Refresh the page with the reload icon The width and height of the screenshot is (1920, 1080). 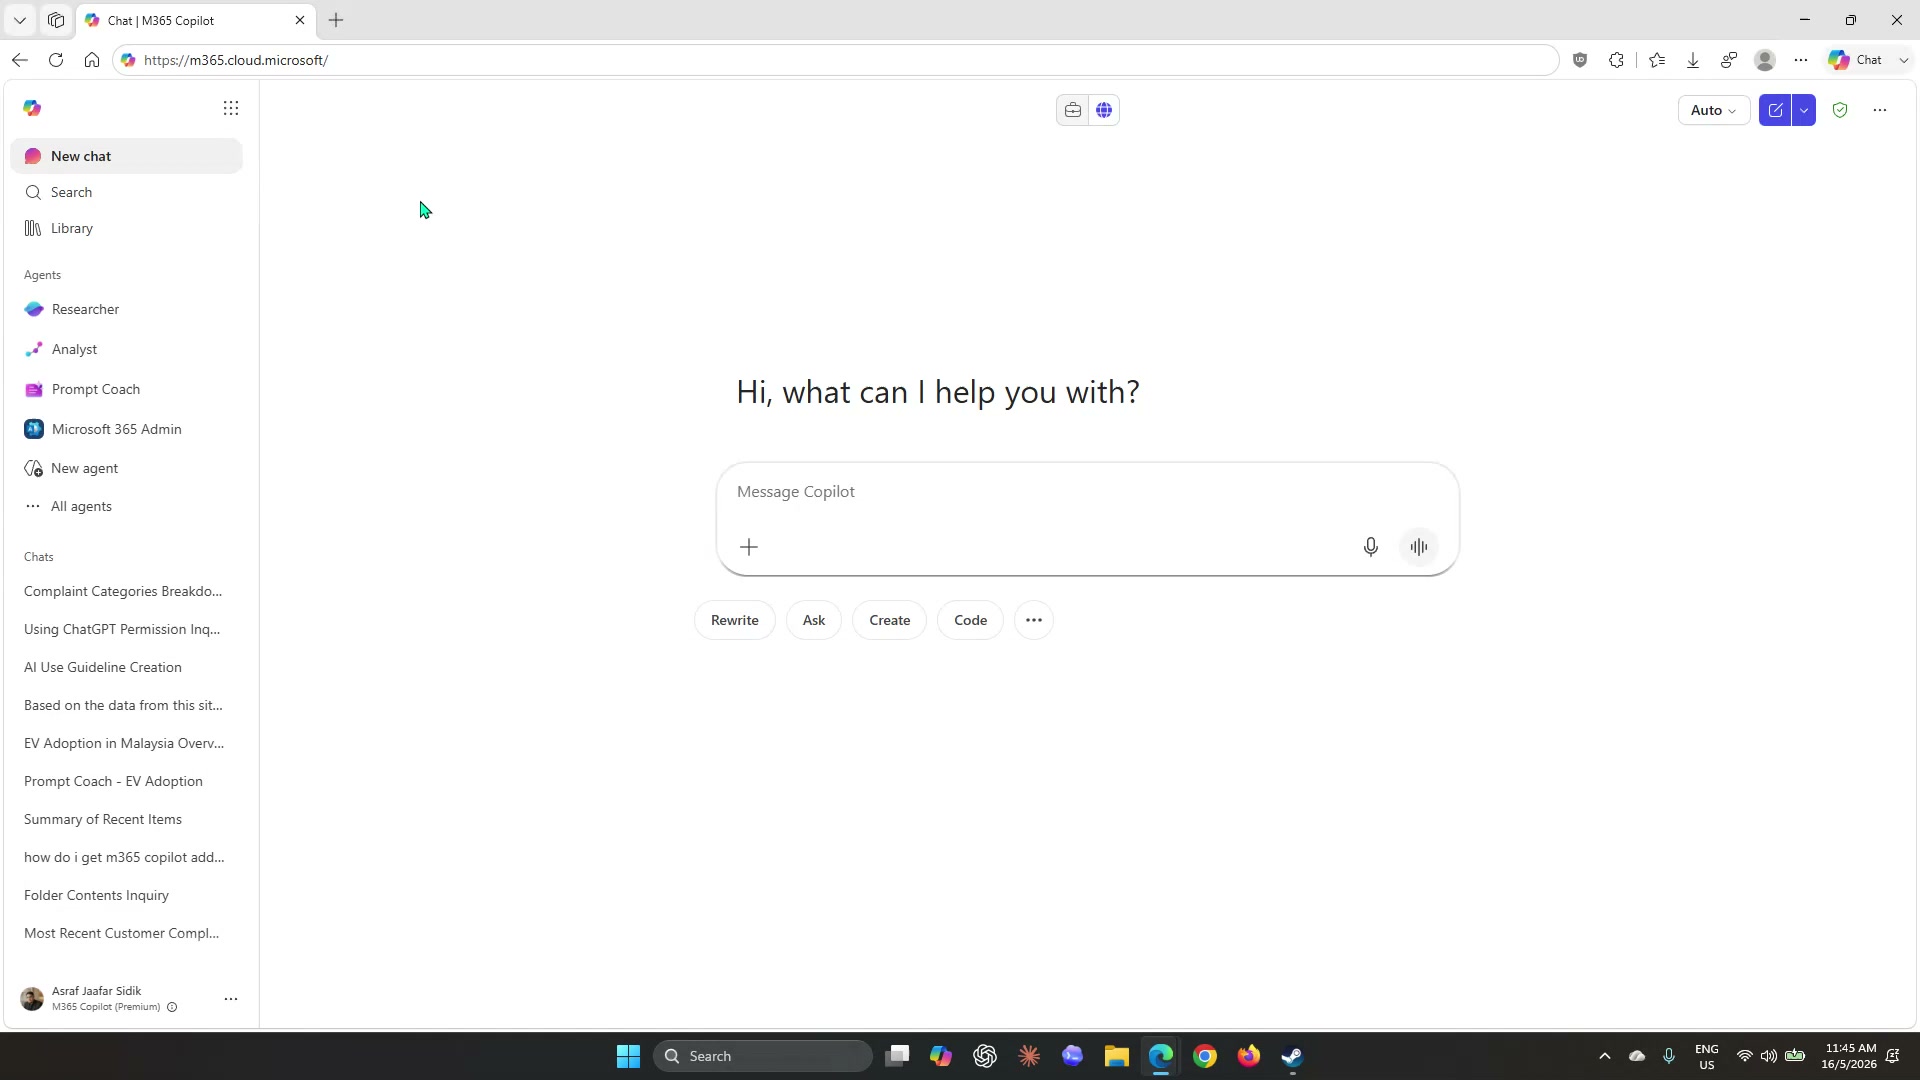tap(56, 60)
